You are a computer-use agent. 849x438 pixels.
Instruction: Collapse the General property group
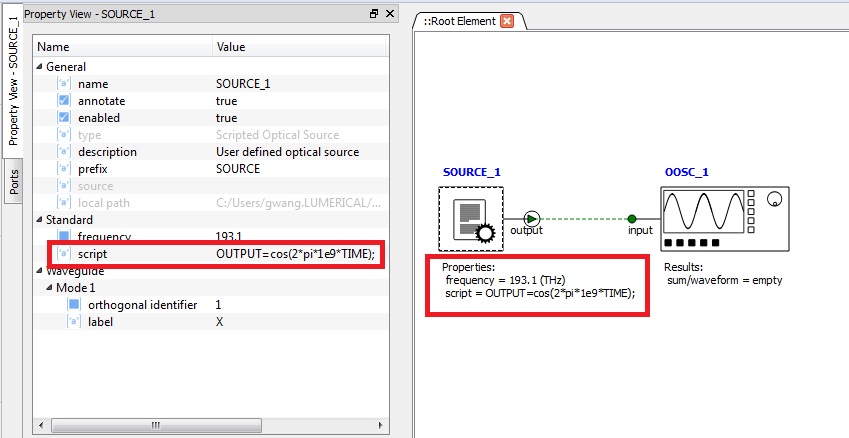pyautogui.click(x=40, y=67)
